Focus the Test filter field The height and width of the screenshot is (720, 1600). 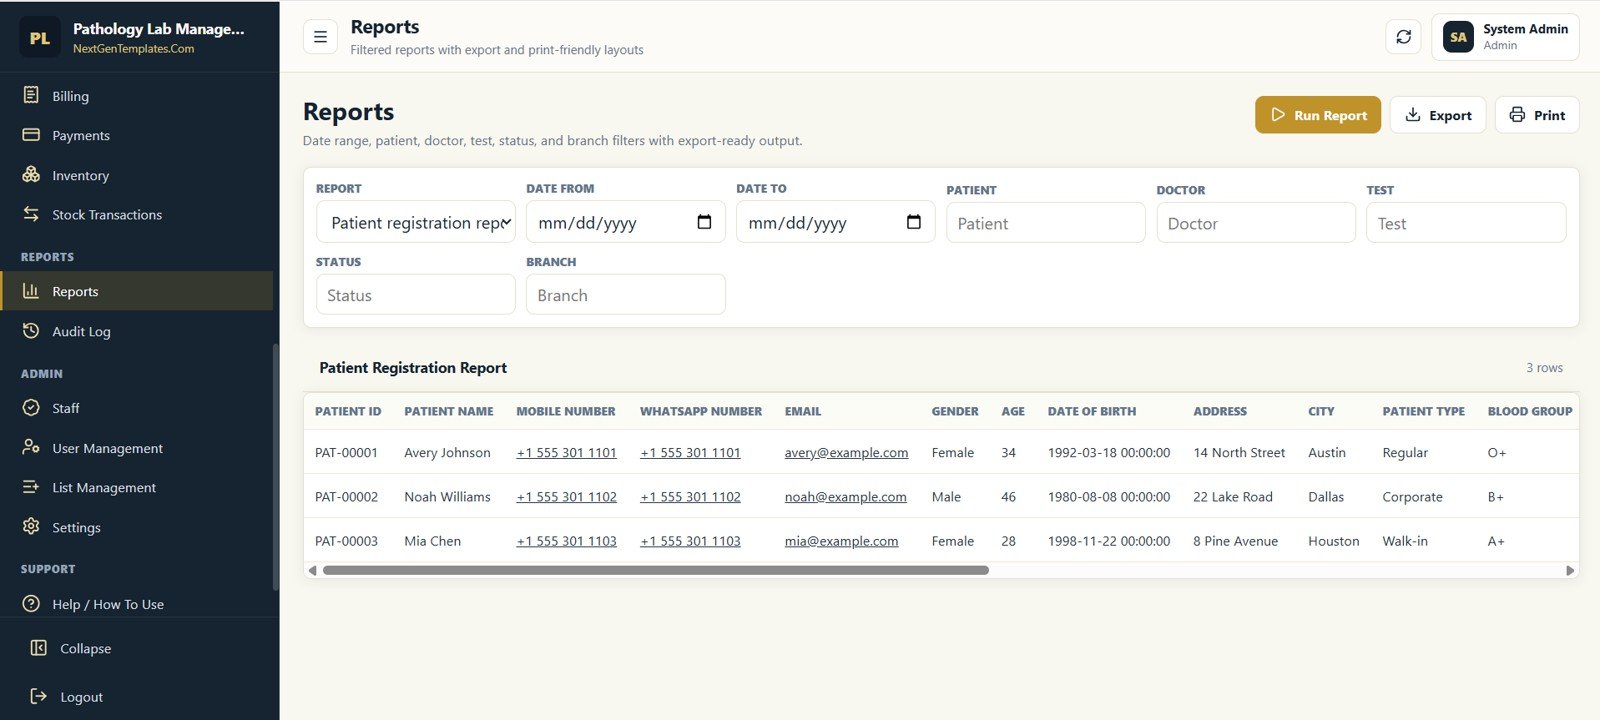1466,223
